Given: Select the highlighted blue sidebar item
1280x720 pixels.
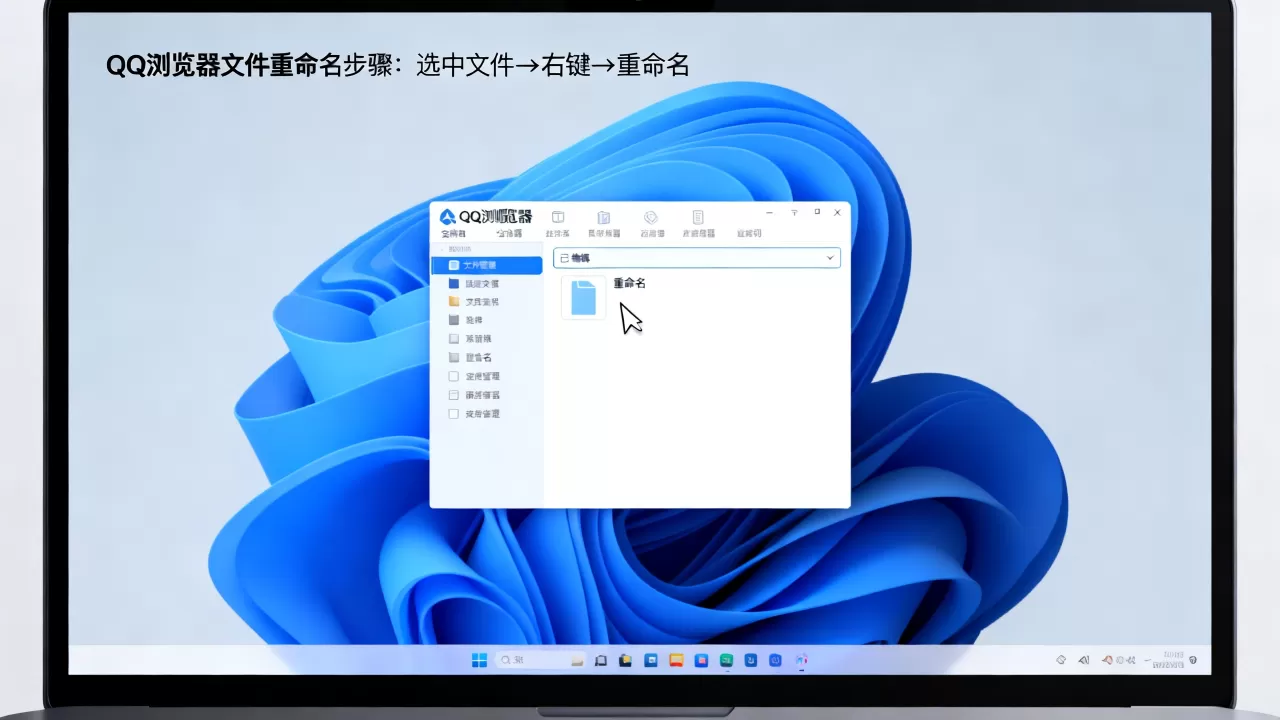Looking at the screenshot, I should click(486, 265).
